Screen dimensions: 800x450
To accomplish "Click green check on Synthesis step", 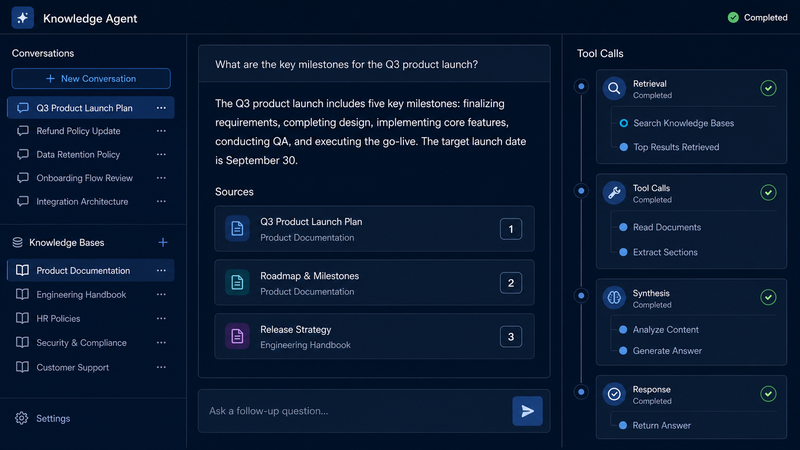I will (x=768, y=297).
